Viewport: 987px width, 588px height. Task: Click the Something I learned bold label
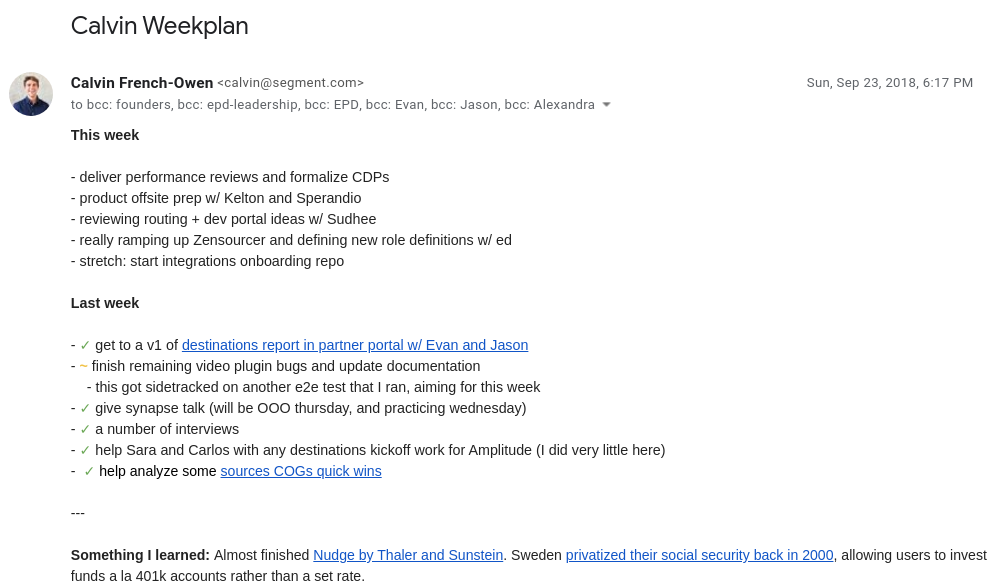pyautogui.click(x=140, y=555)
